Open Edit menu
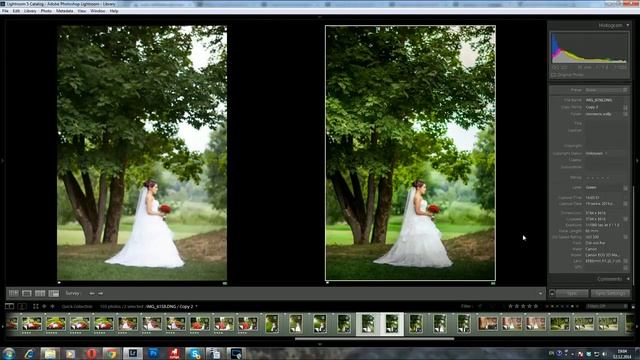Screen dimensions: 640x360 click(16, 11)
